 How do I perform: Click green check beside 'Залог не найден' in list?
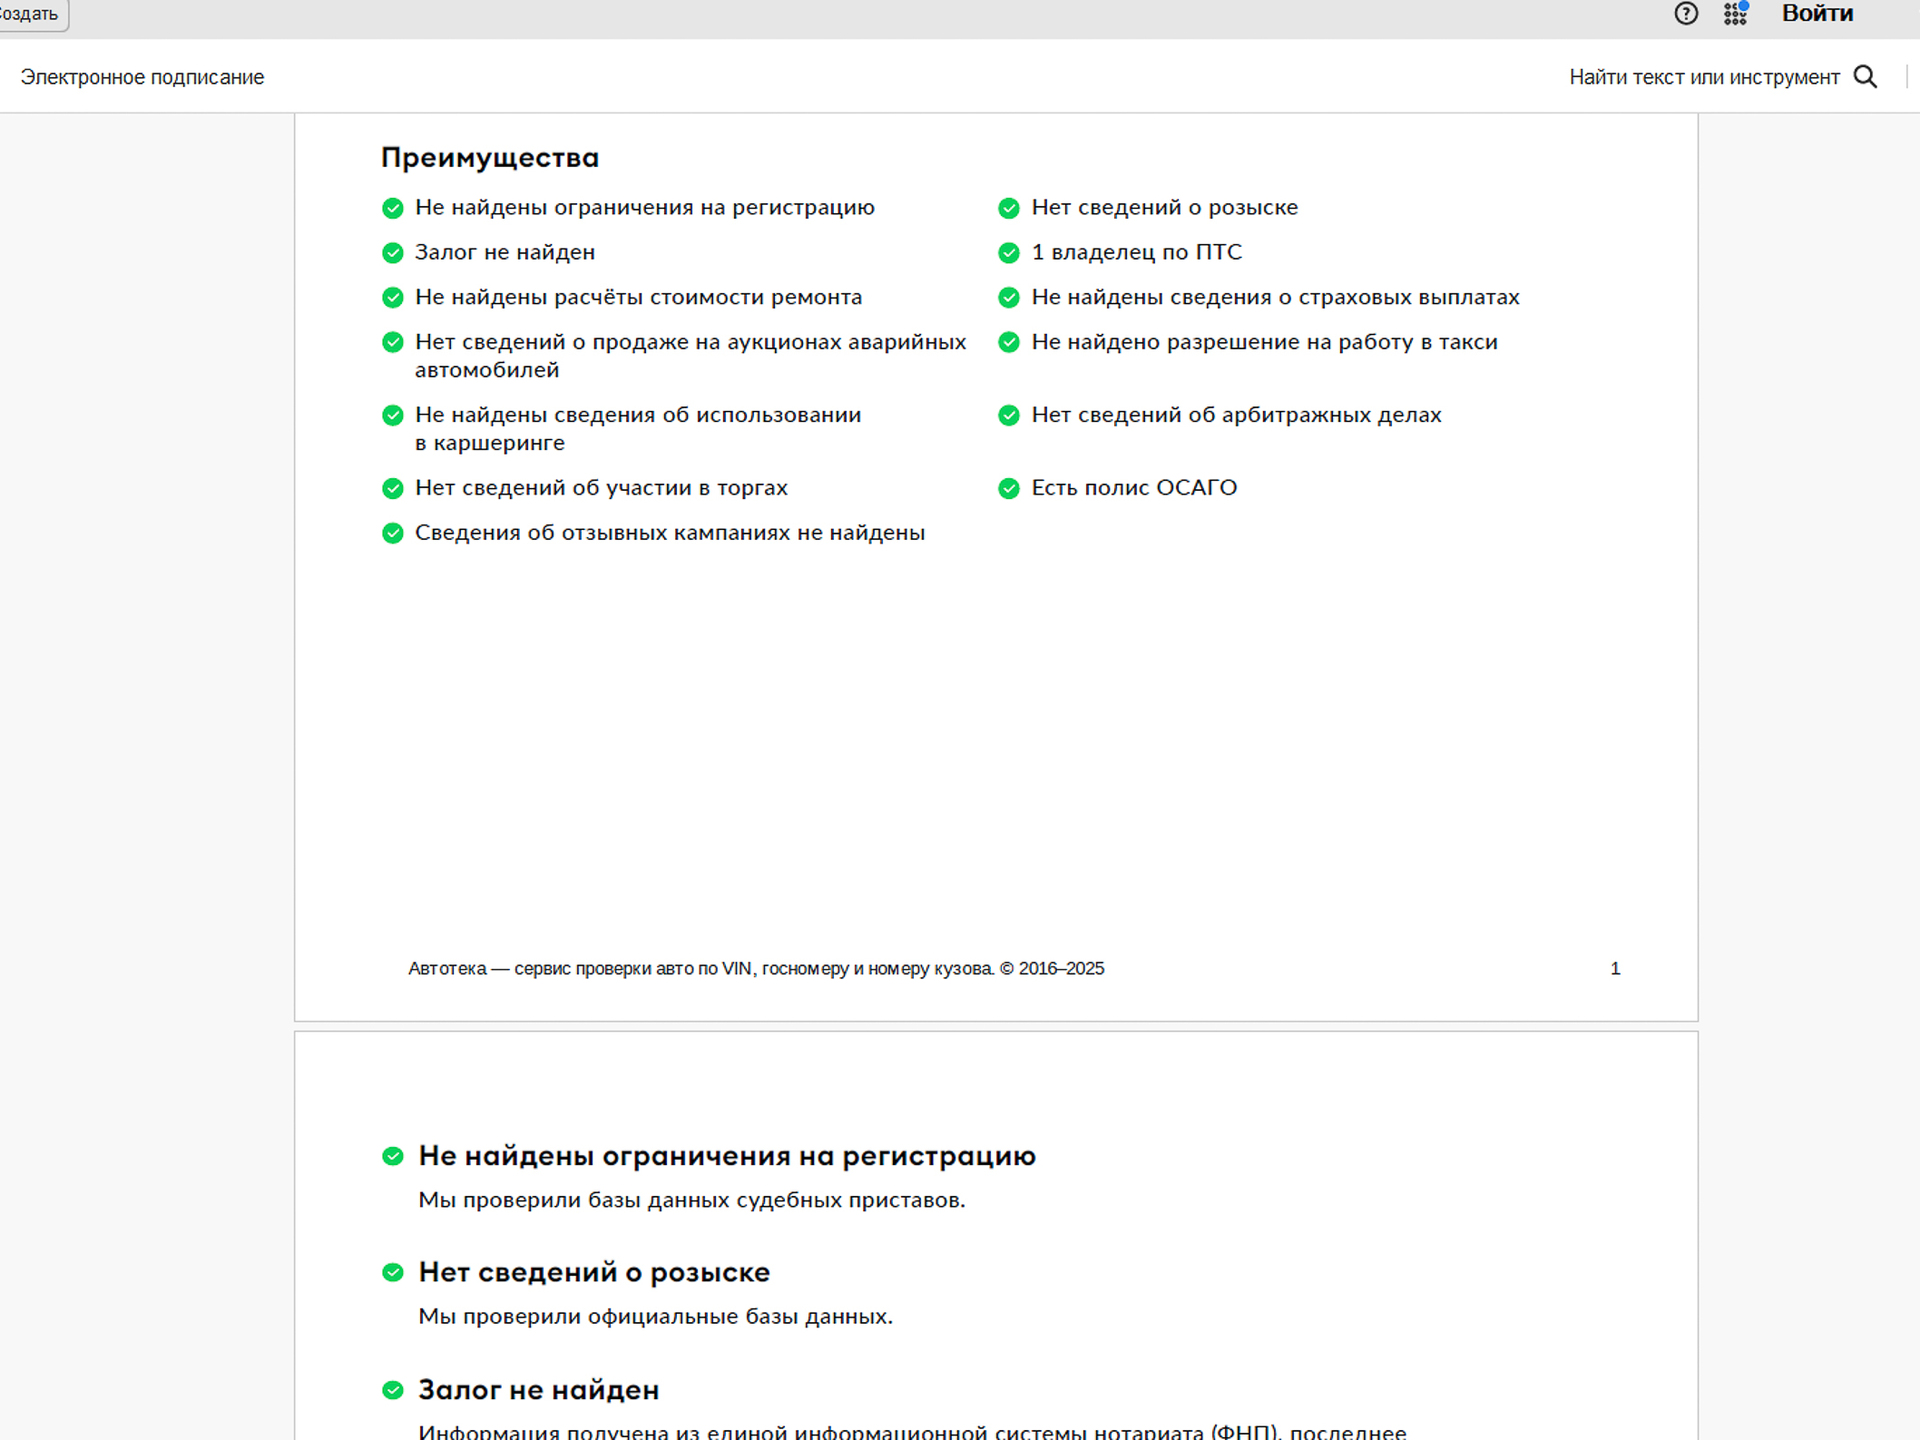click(x=393, y=253)
